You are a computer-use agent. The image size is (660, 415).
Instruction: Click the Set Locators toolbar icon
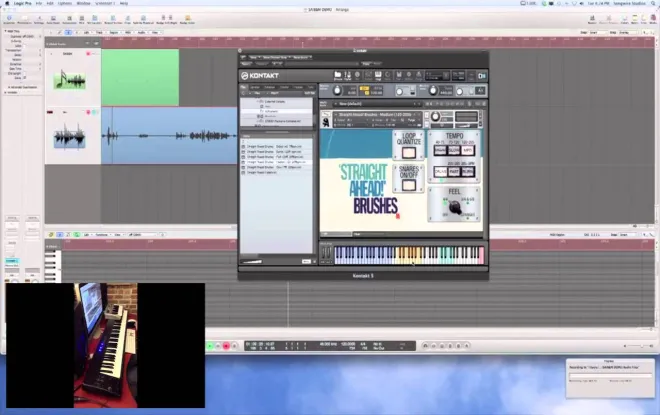tap(94, 19)
